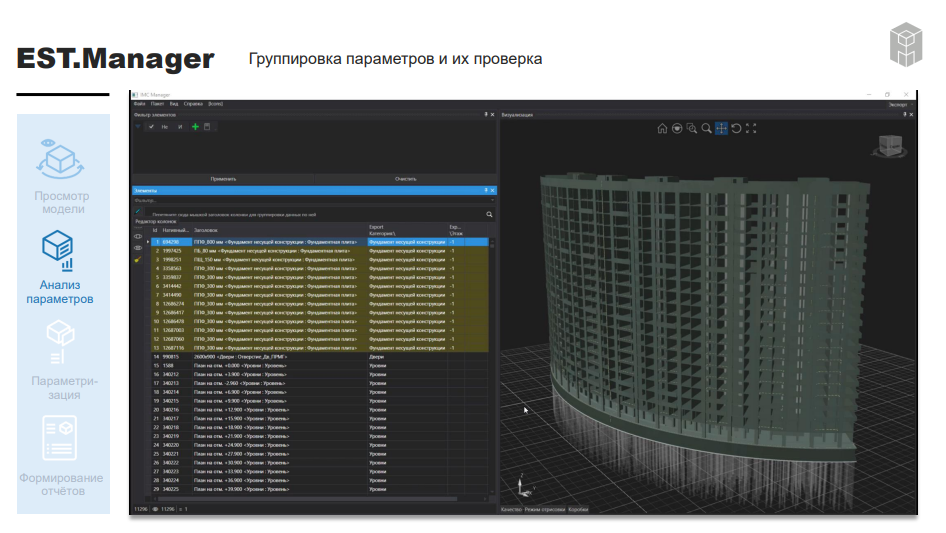Click the search magnifier icon above element table
This screenshot has height=533, width=946.
[489, 214]
